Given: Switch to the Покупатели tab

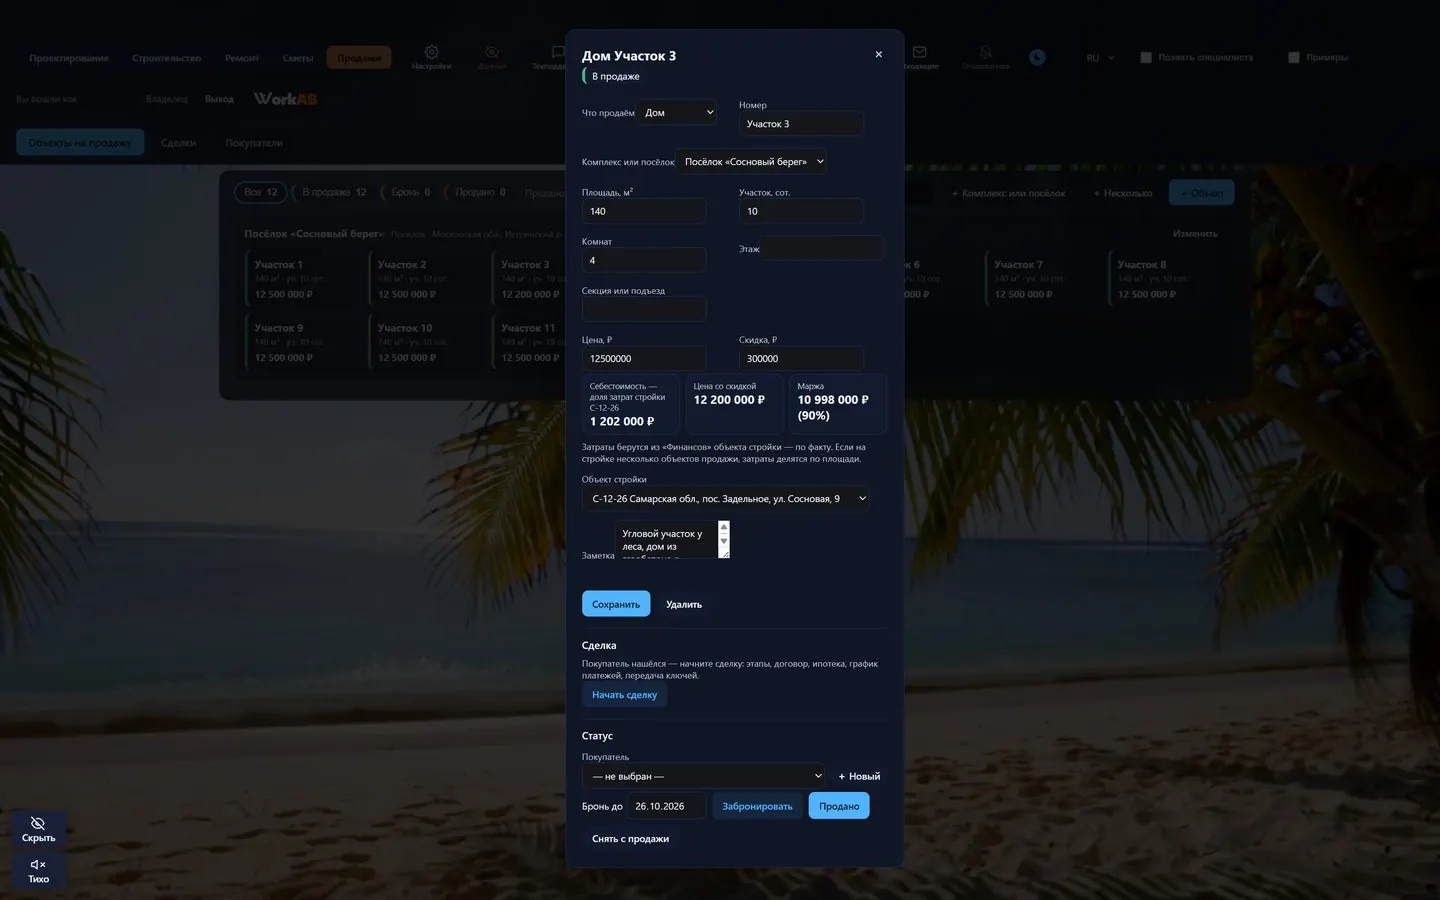Looking at the screenshot, I should 254,143.
